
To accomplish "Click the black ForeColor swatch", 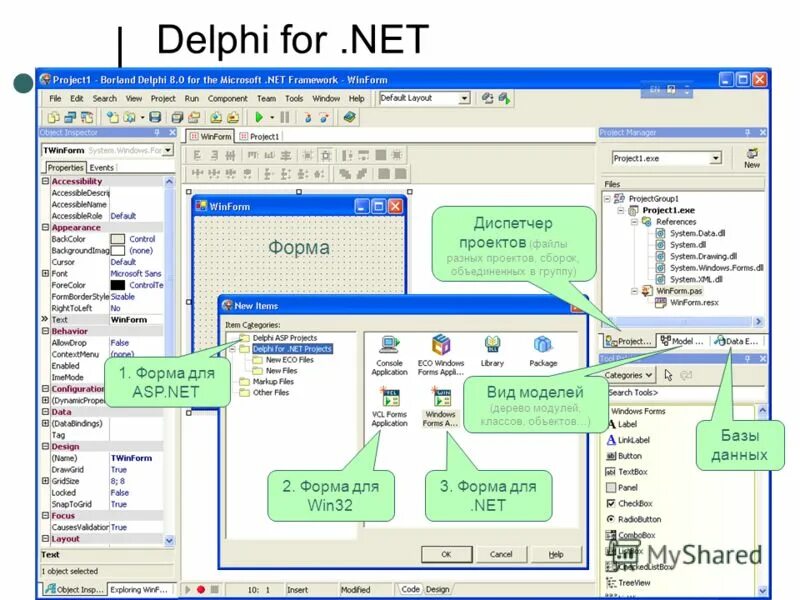I will coord(118,285).
